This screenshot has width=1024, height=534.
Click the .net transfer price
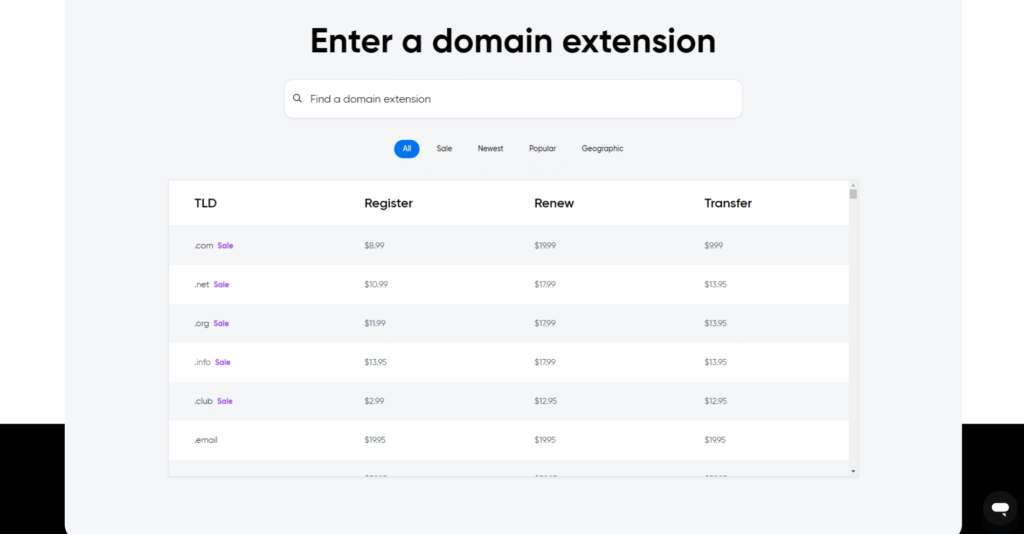(716, 285)
